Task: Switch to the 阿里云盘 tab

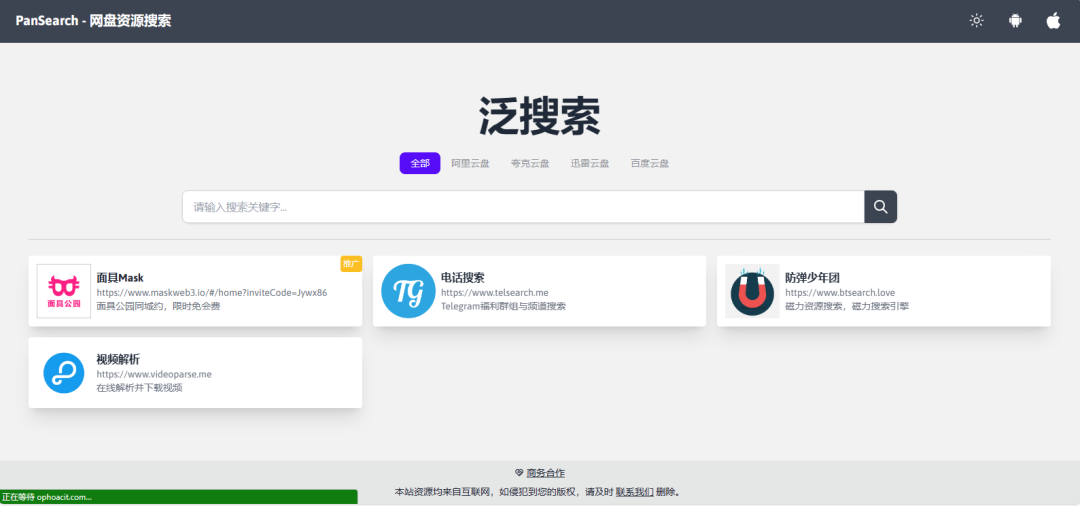Action: tap(470, 164)
